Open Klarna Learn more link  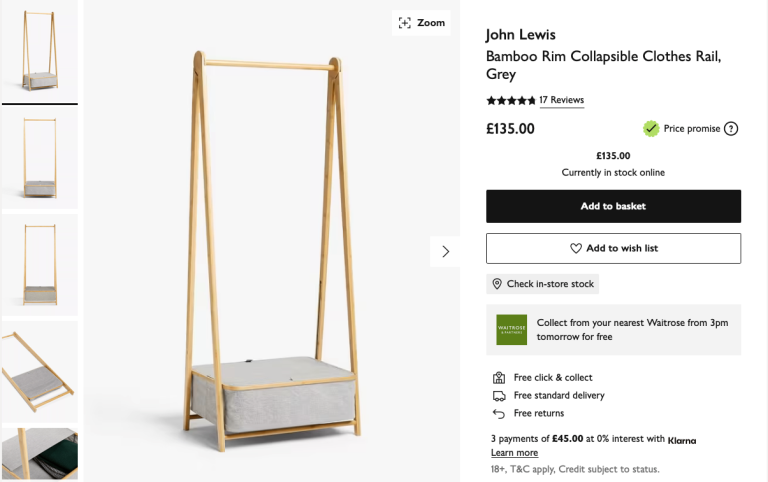point(514,453)
